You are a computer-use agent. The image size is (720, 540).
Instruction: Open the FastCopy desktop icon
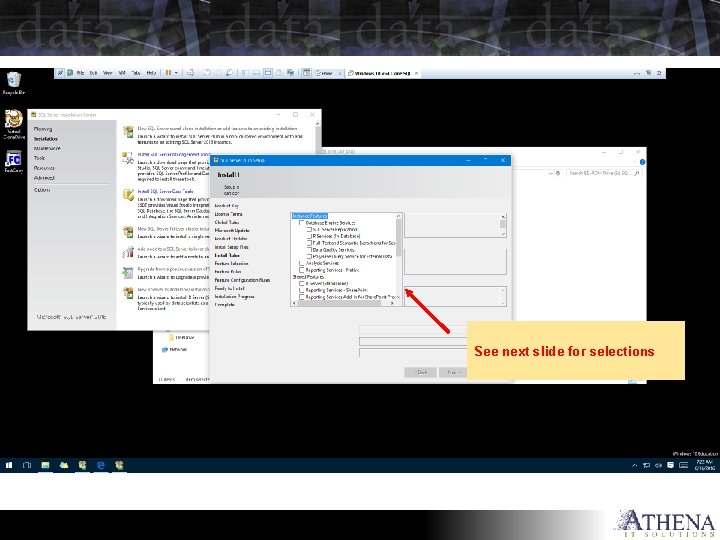pos(13,159)
